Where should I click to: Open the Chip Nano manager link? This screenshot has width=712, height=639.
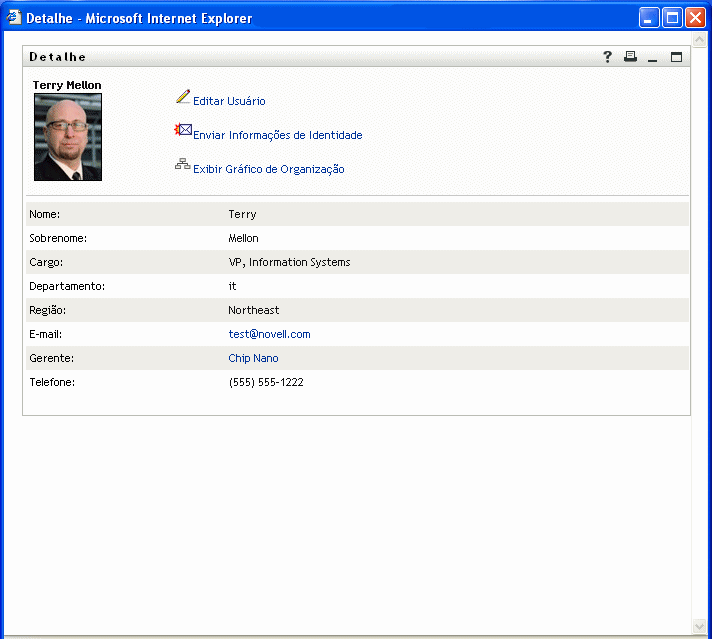pyautogui.click(x=253, y=358)
